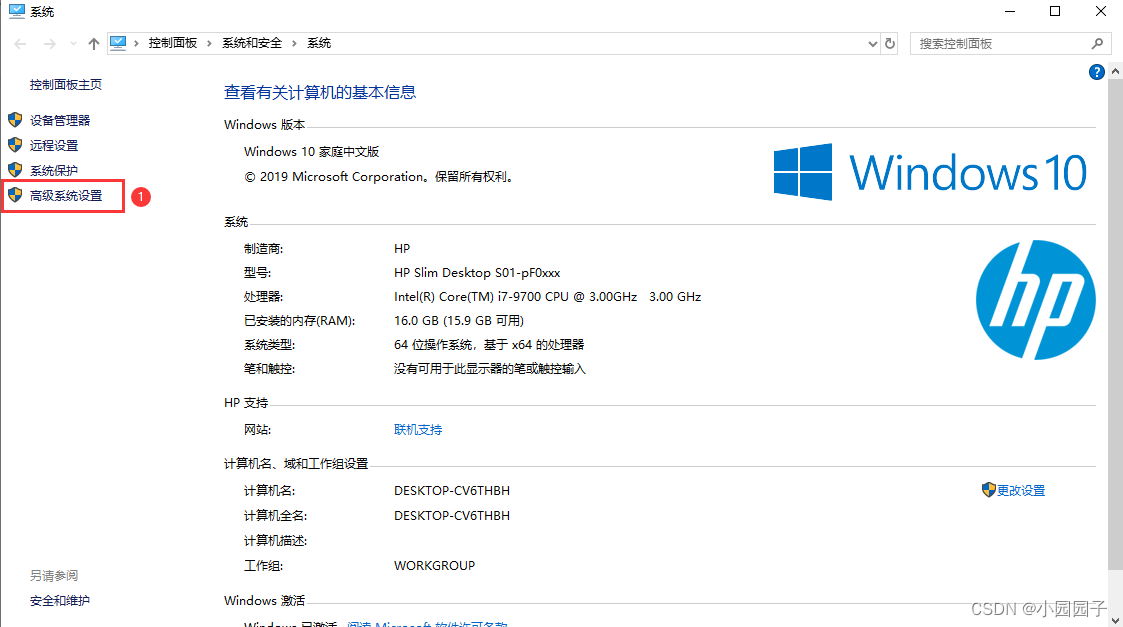Click the 2019 Microsoft Corporation copyright text
Image resolution: width=1123 pixels, height=627 pixels.
point(380,176)
